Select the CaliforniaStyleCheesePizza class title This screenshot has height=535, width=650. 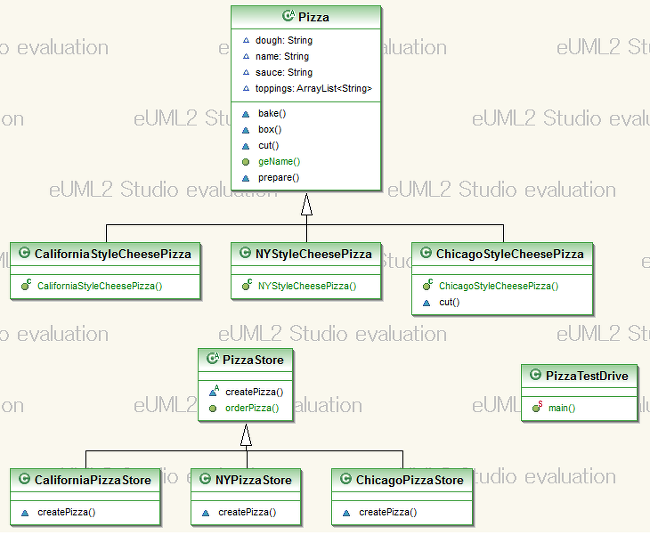pyautogui.click(x=113, y=254)
